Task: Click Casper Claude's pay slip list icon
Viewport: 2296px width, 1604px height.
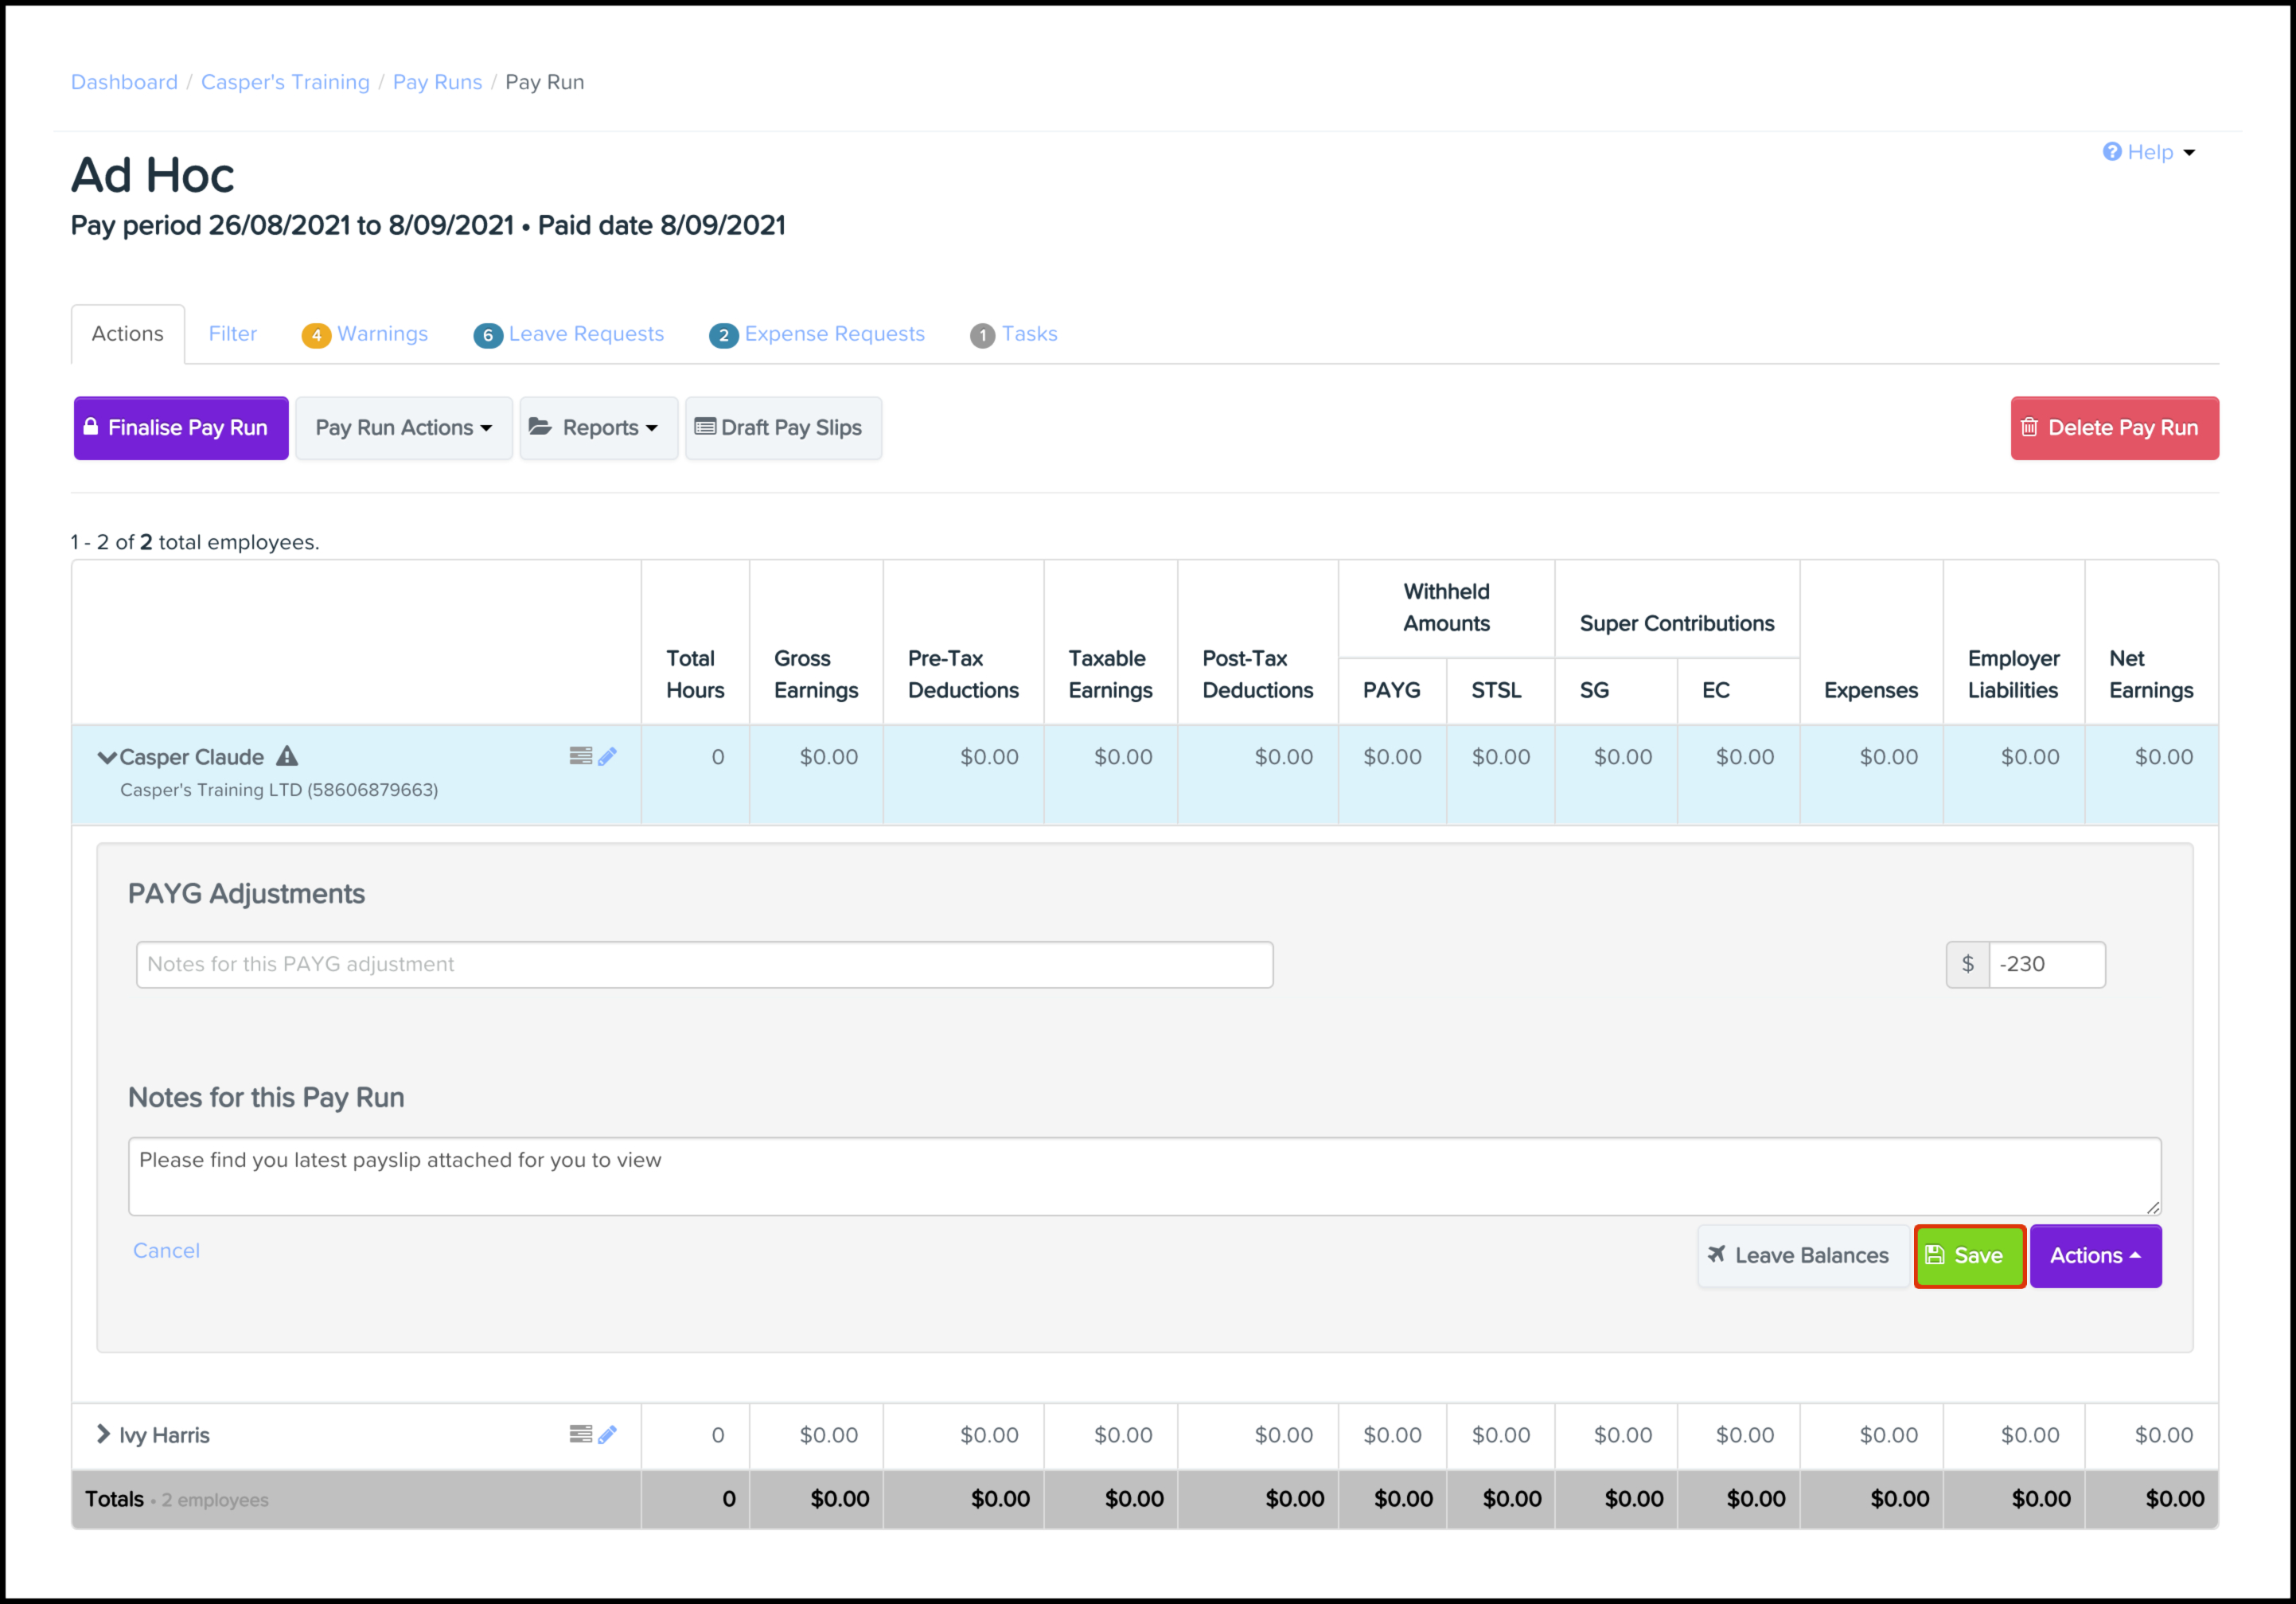Action: pos(580,756)
